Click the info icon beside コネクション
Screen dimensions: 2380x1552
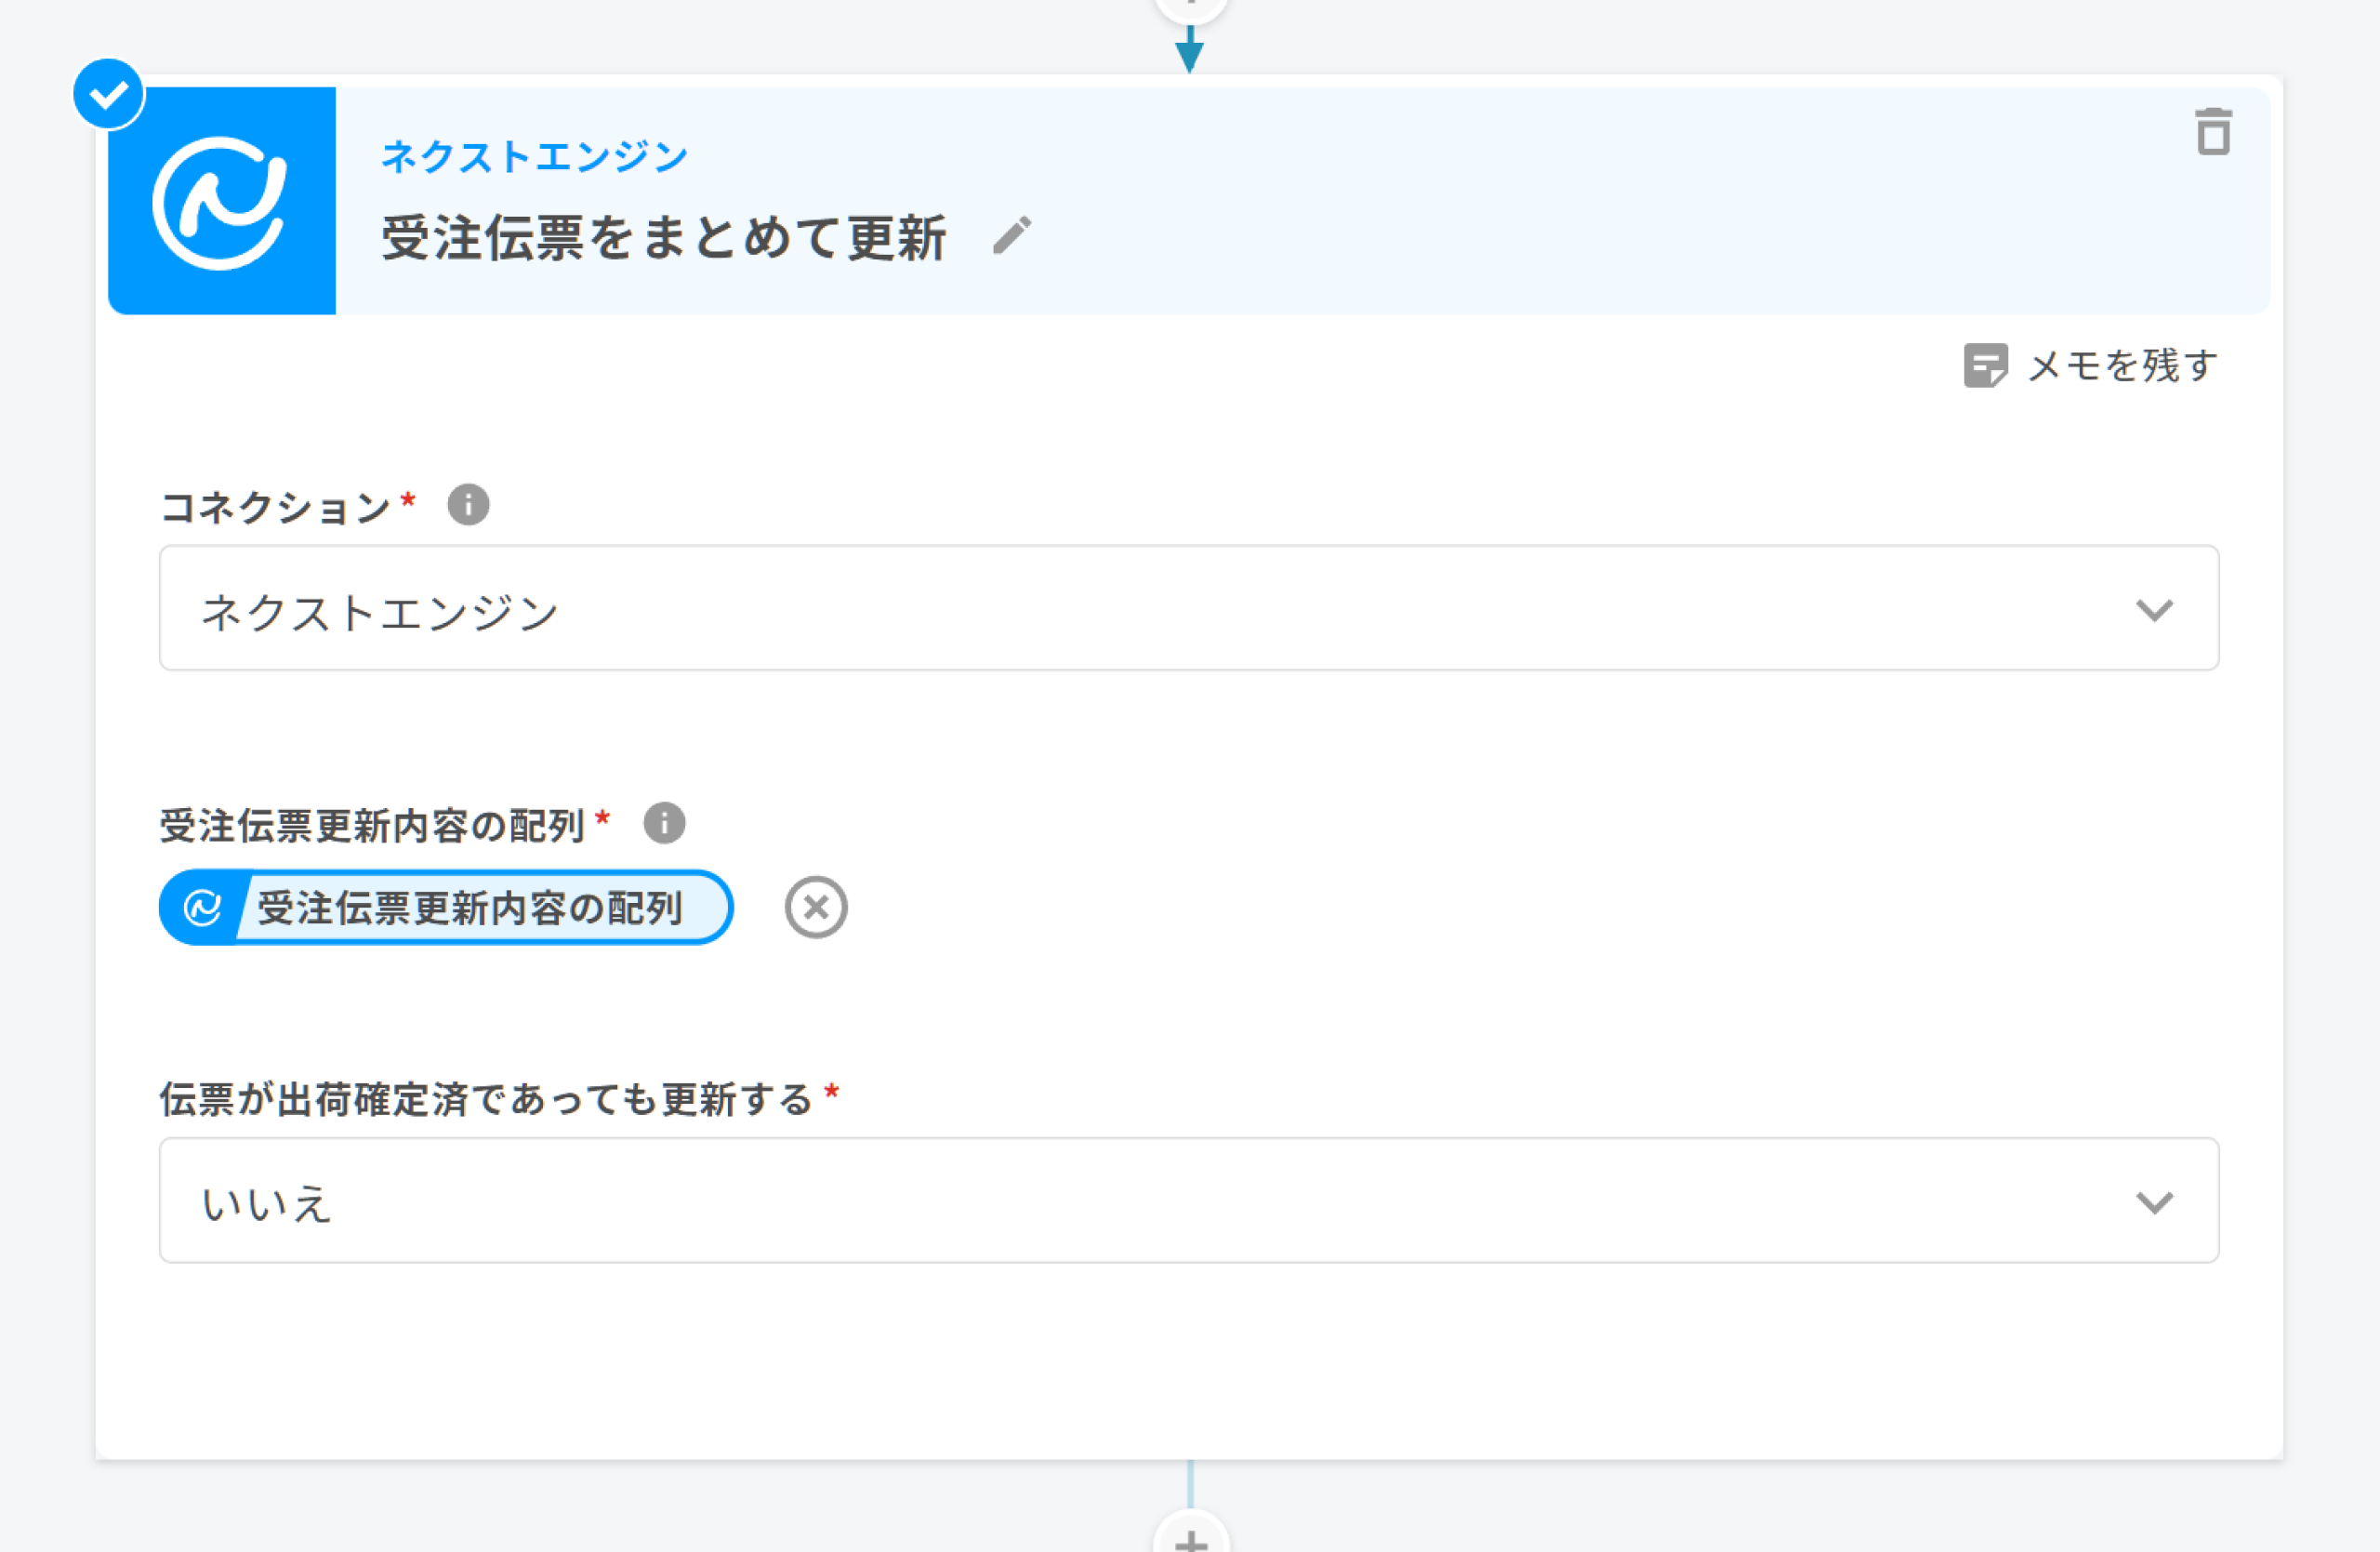468,505
